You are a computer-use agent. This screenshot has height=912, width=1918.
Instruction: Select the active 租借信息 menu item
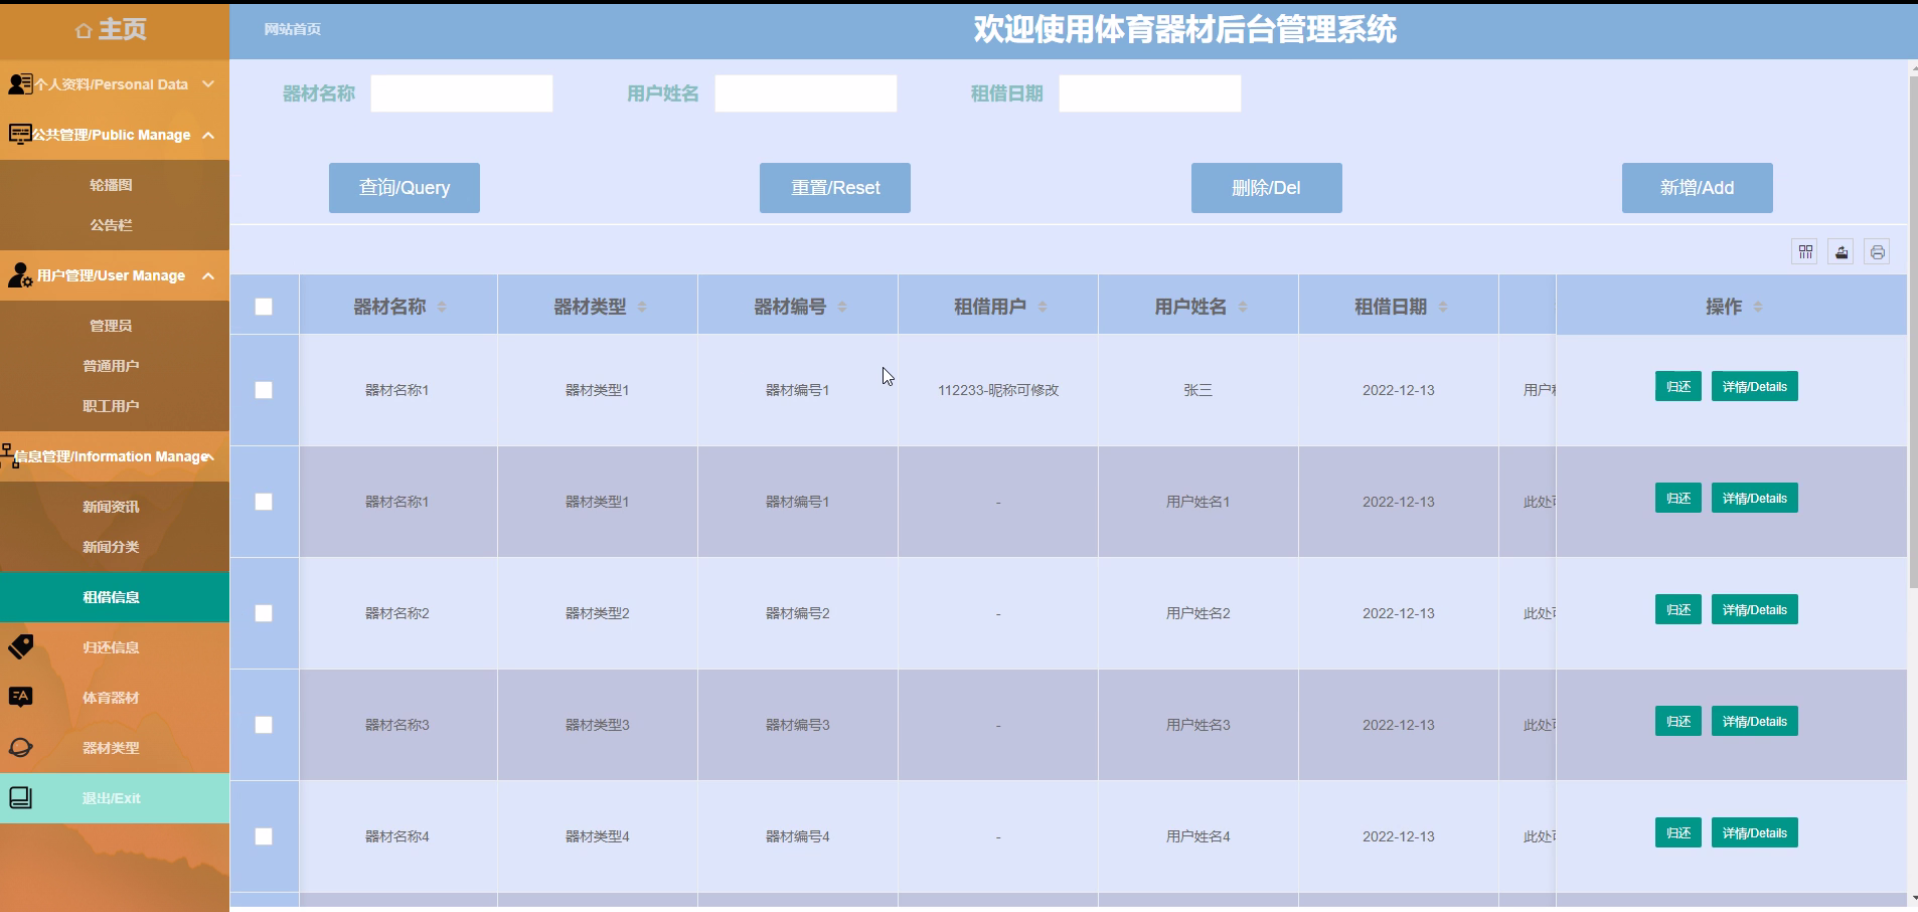(115, 597)
